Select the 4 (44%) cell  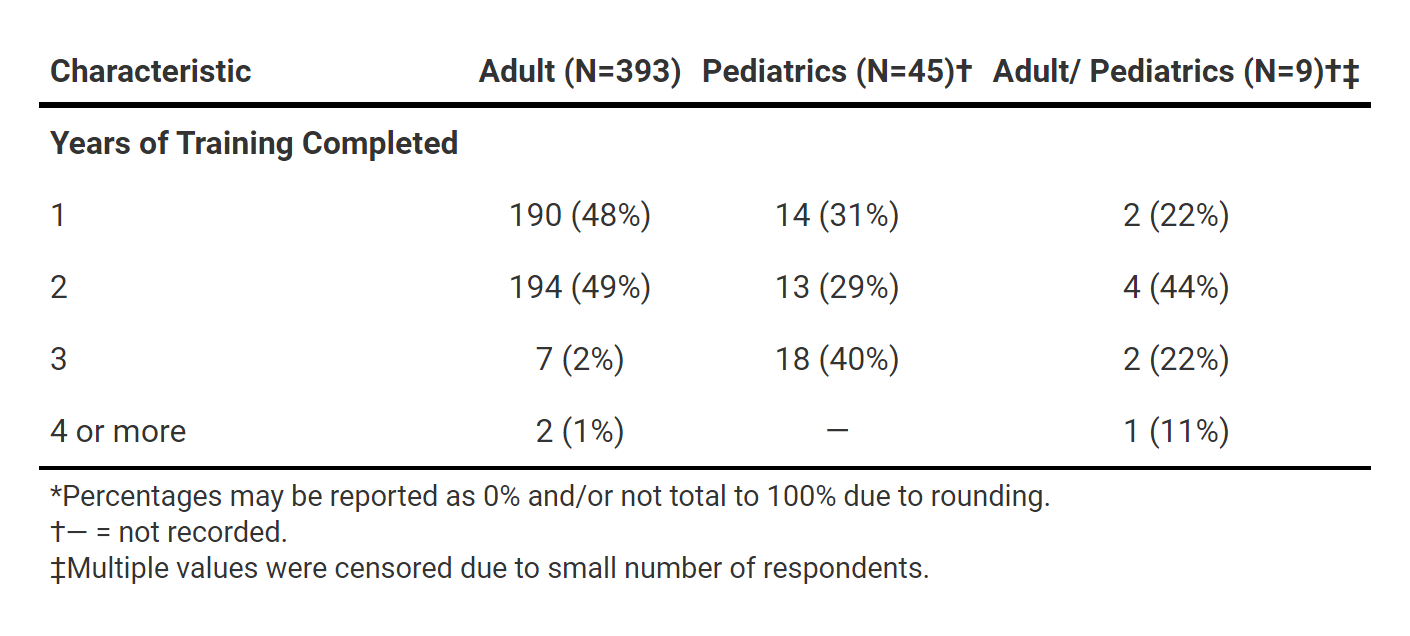(1175, 287)
